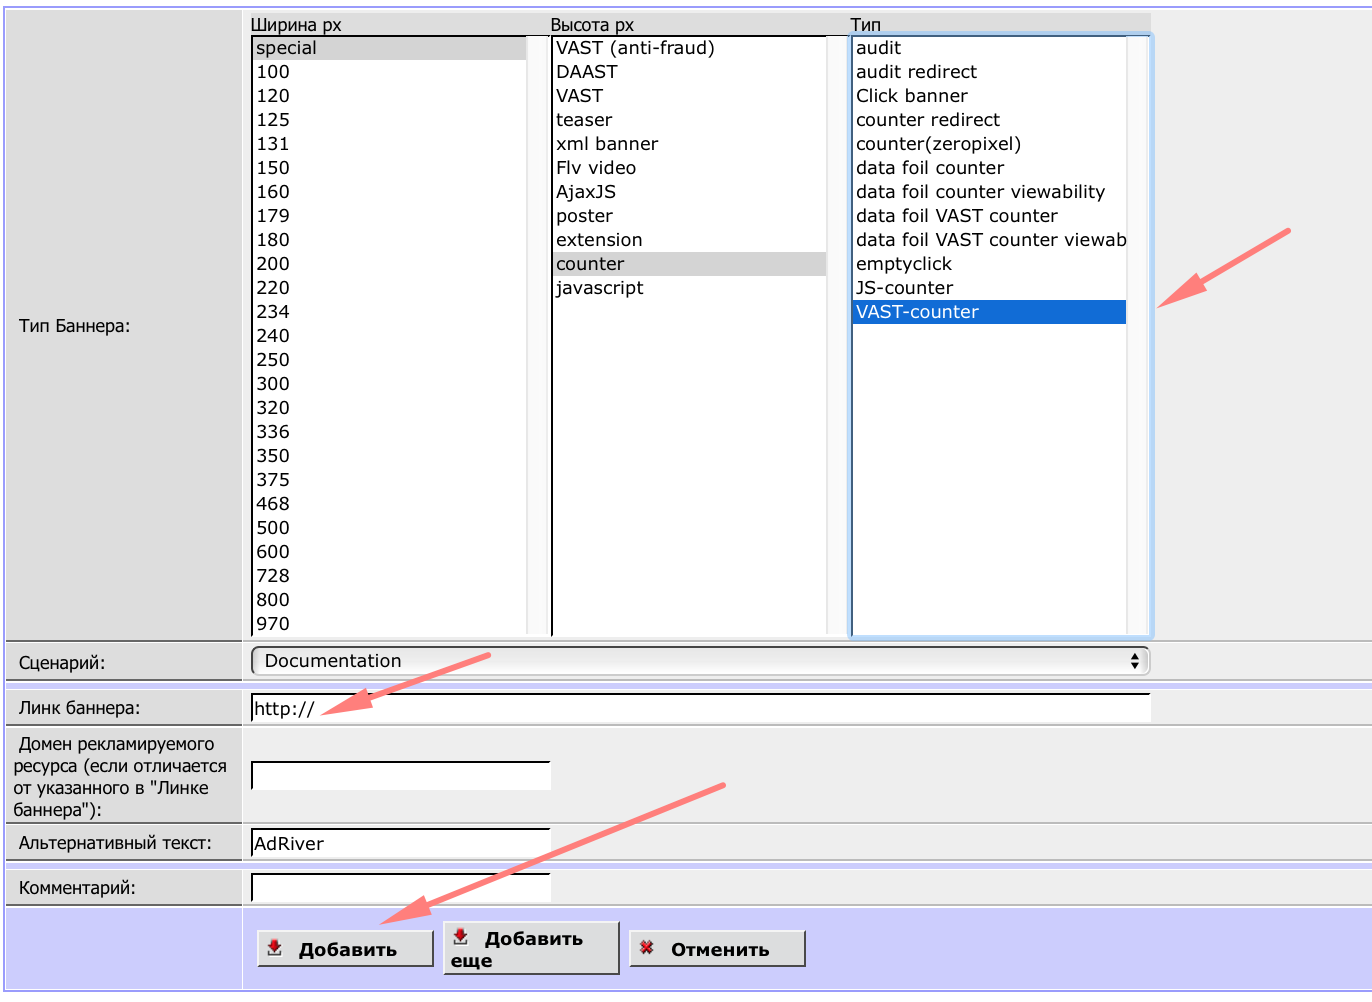
Task: Select width 600 in the list
Action: 389,552
